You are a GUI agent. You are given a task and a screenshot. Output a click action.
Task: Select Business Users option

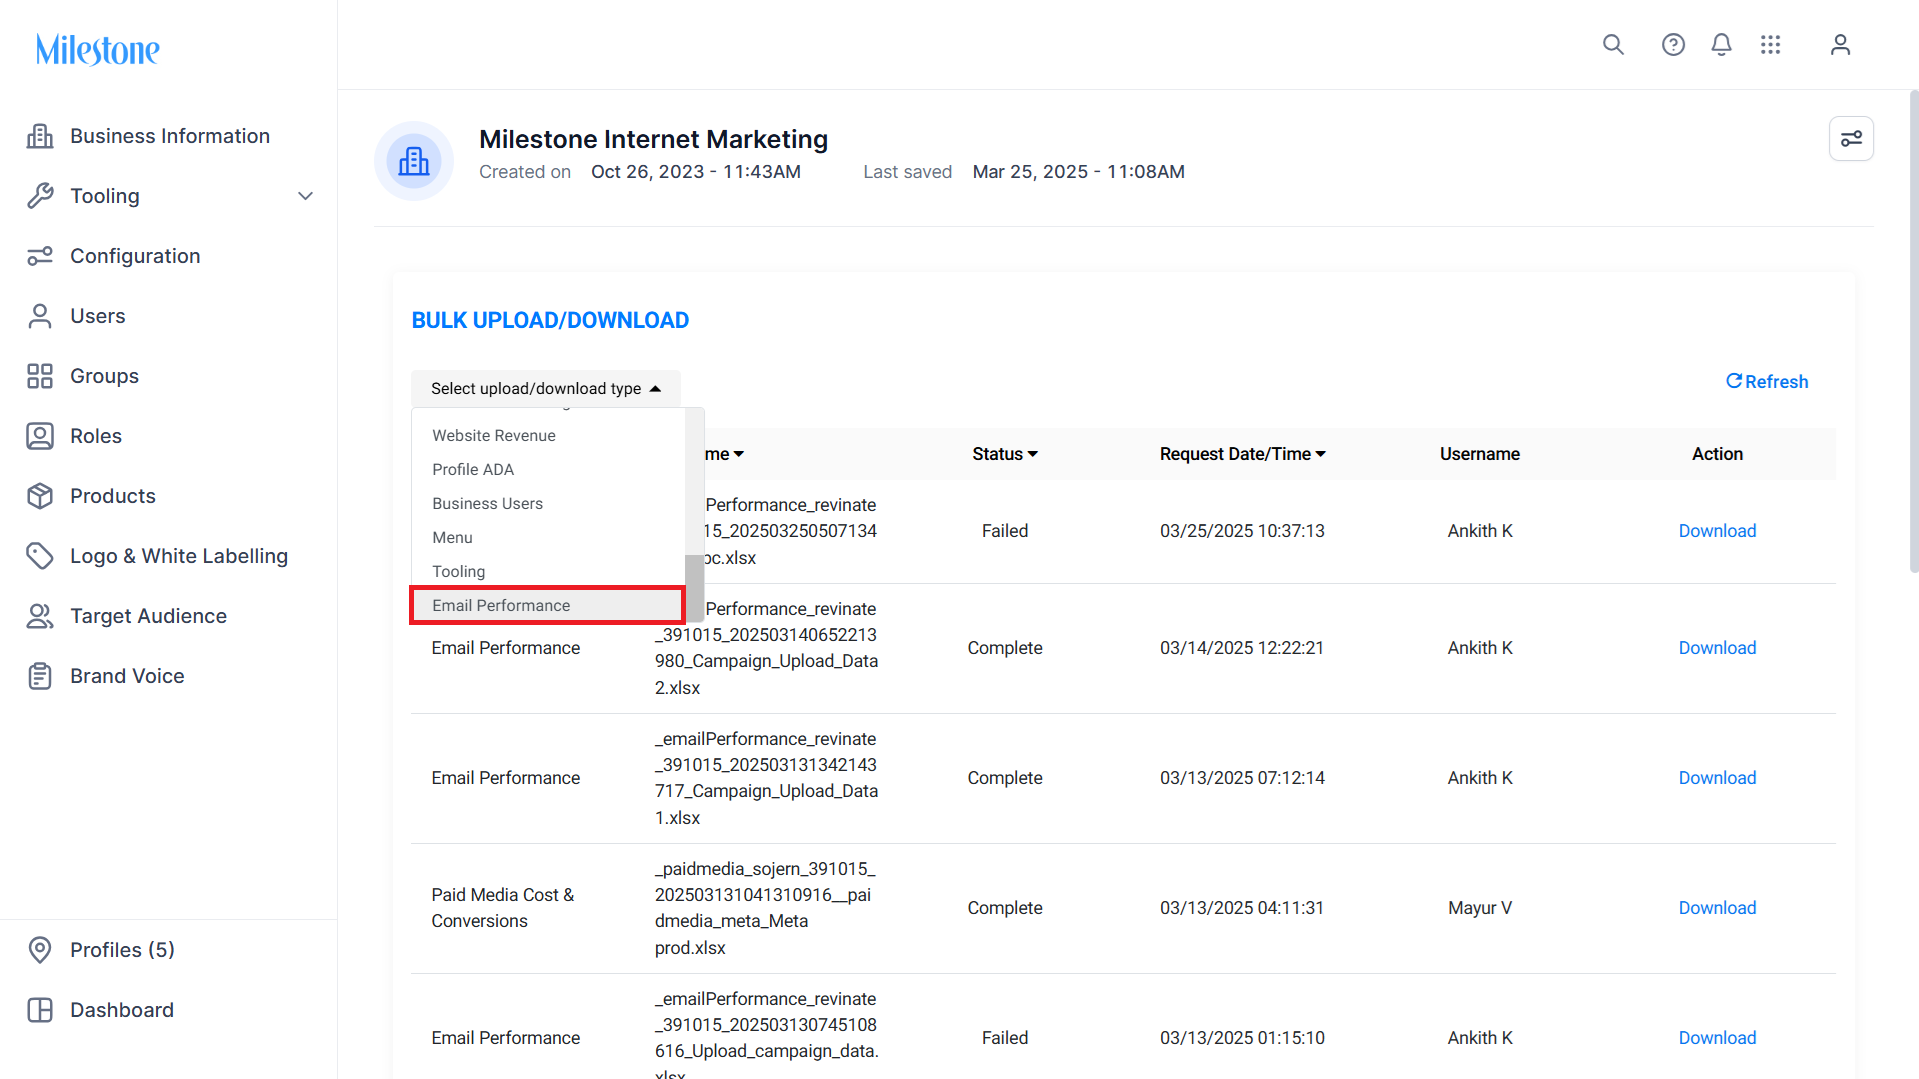488,503
